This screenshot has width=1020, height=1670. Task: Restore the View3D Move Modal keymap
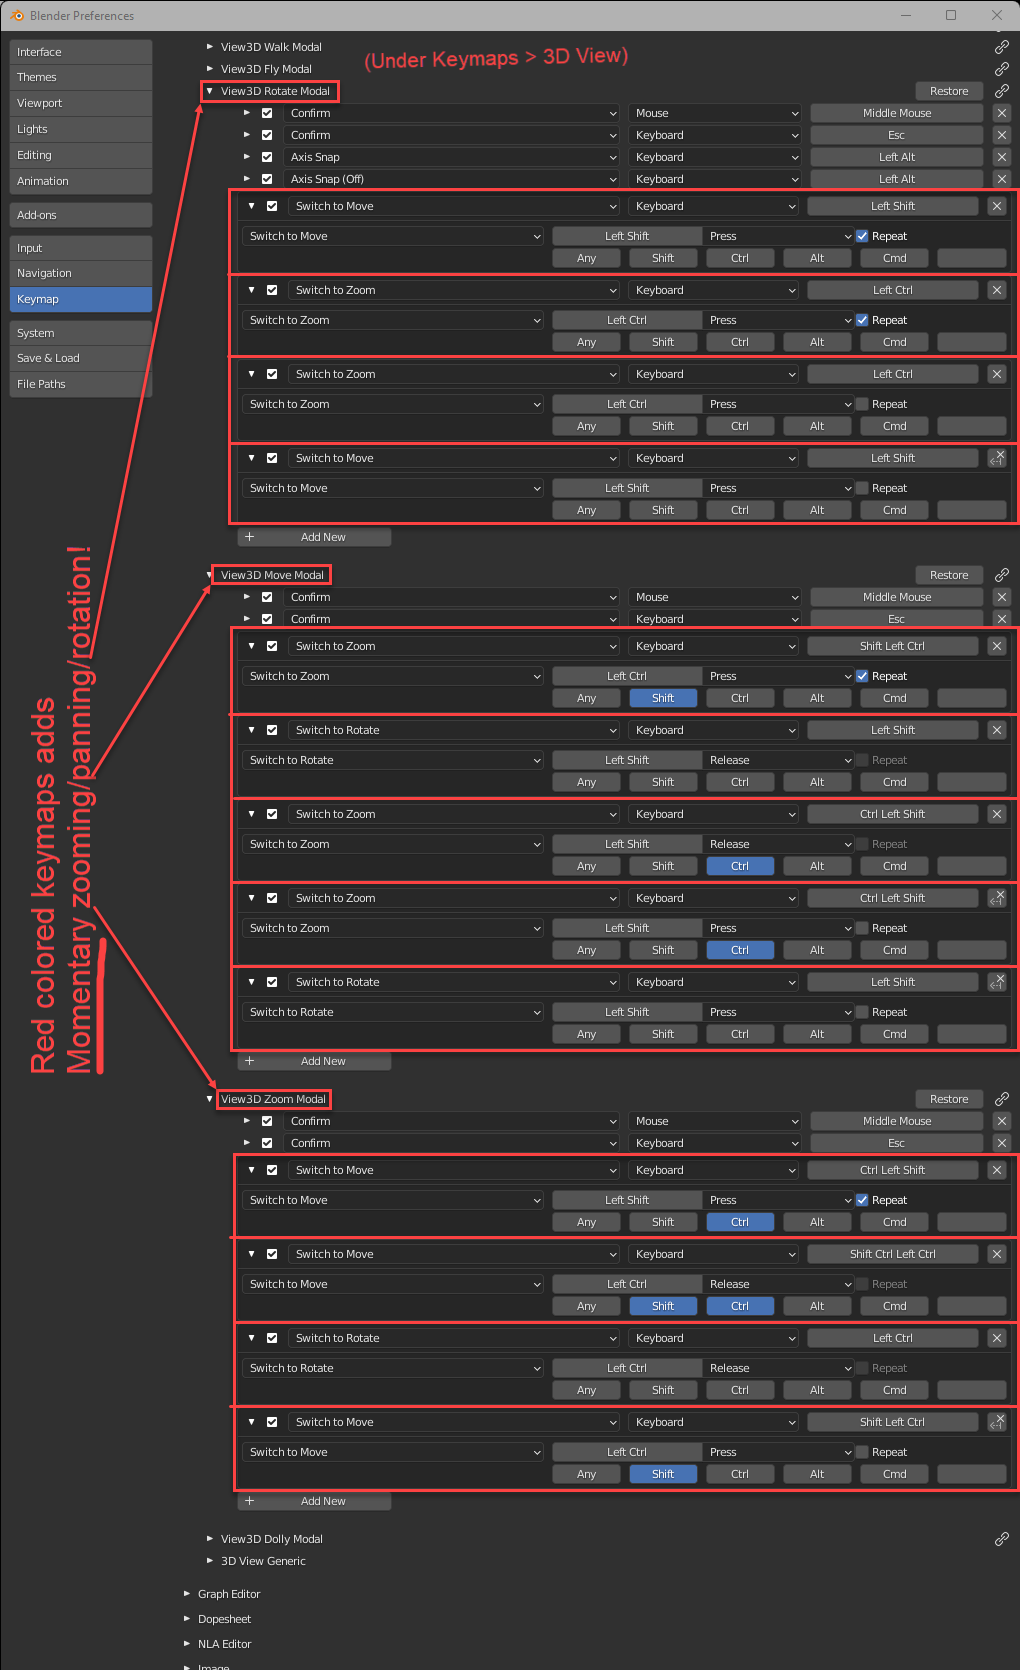click(x=949, y=575)
